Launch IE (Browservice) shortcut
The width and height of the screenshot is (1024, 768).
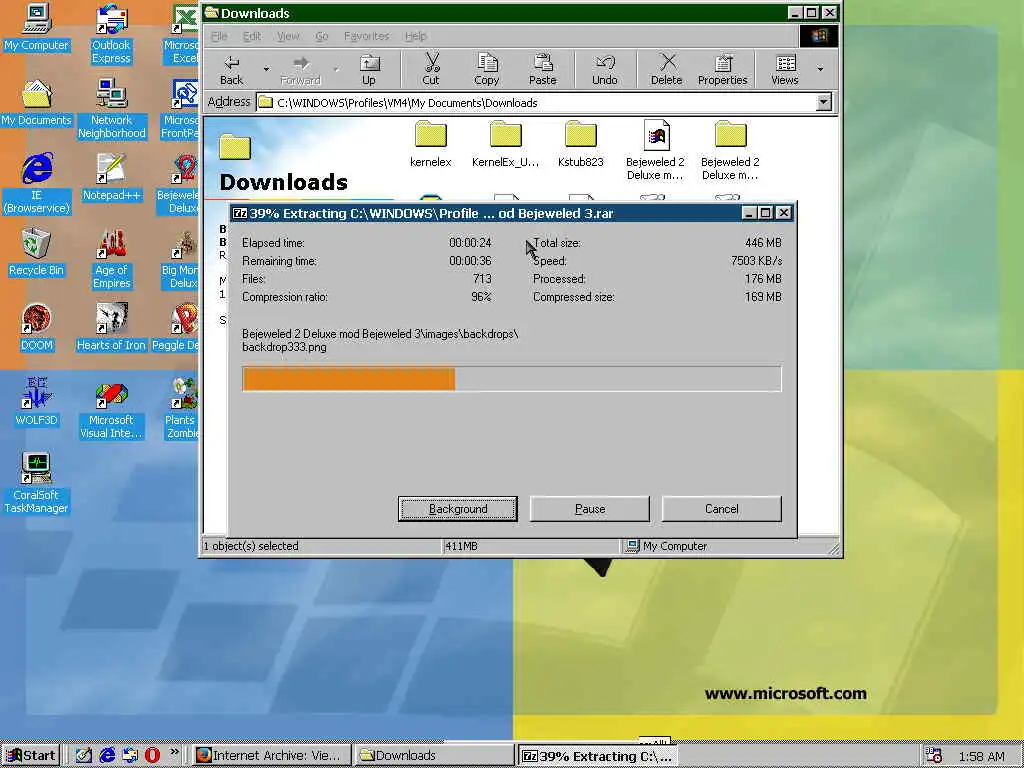click(37, 184)
